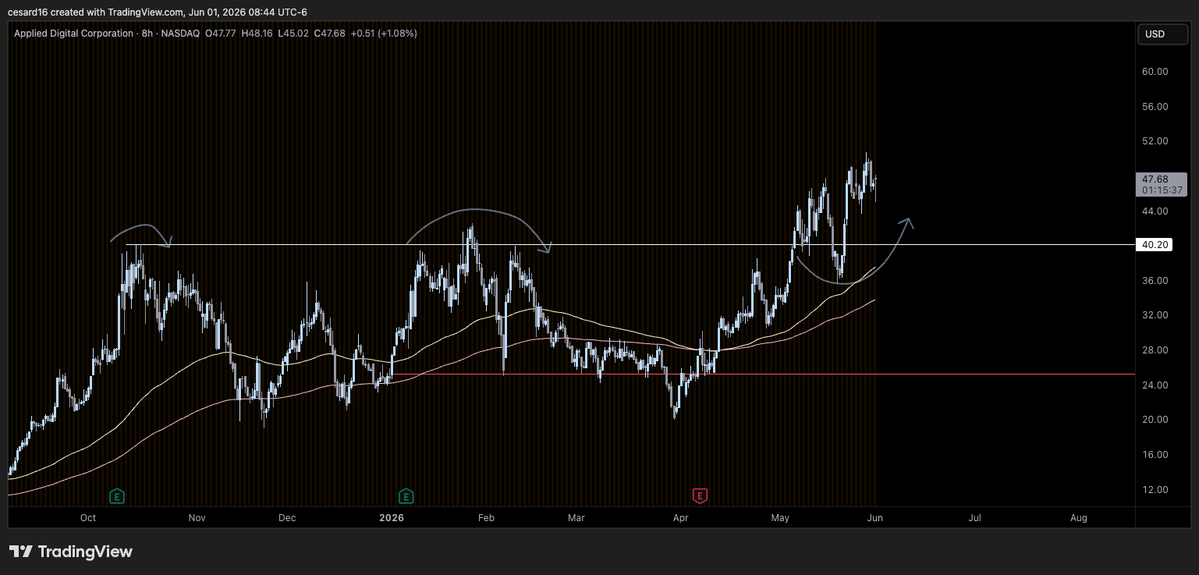The width and height of the screenshot is (1199, 575).
Task: Click the 24.00 price axis label
Action: pyautogui.click(x=1155, y=385)
